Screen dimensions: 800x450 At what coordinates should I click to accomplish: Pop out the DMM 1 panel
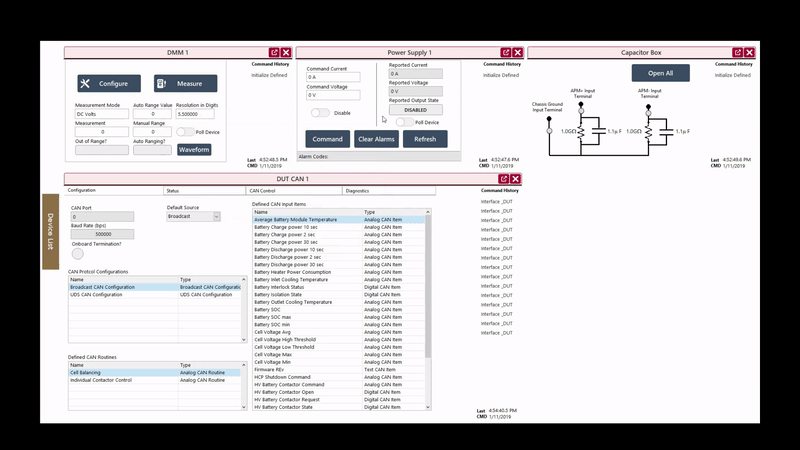274,53
